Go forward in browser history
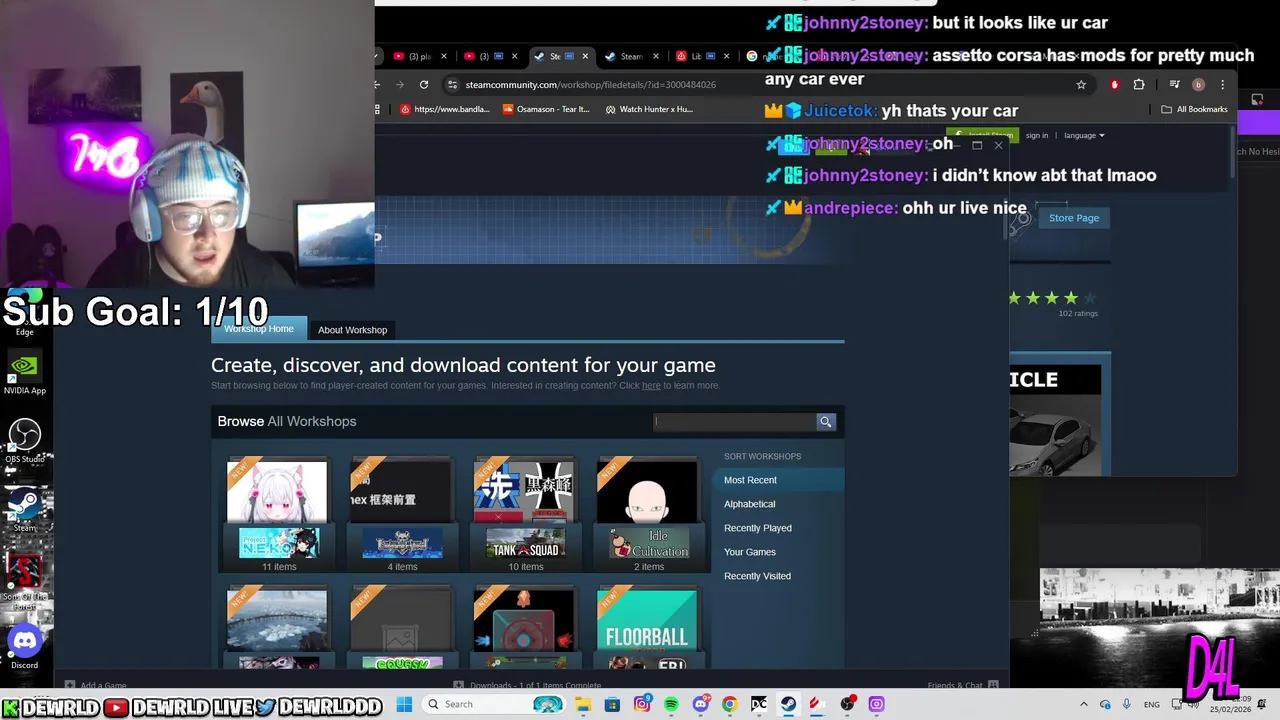 tap(400, 85)
